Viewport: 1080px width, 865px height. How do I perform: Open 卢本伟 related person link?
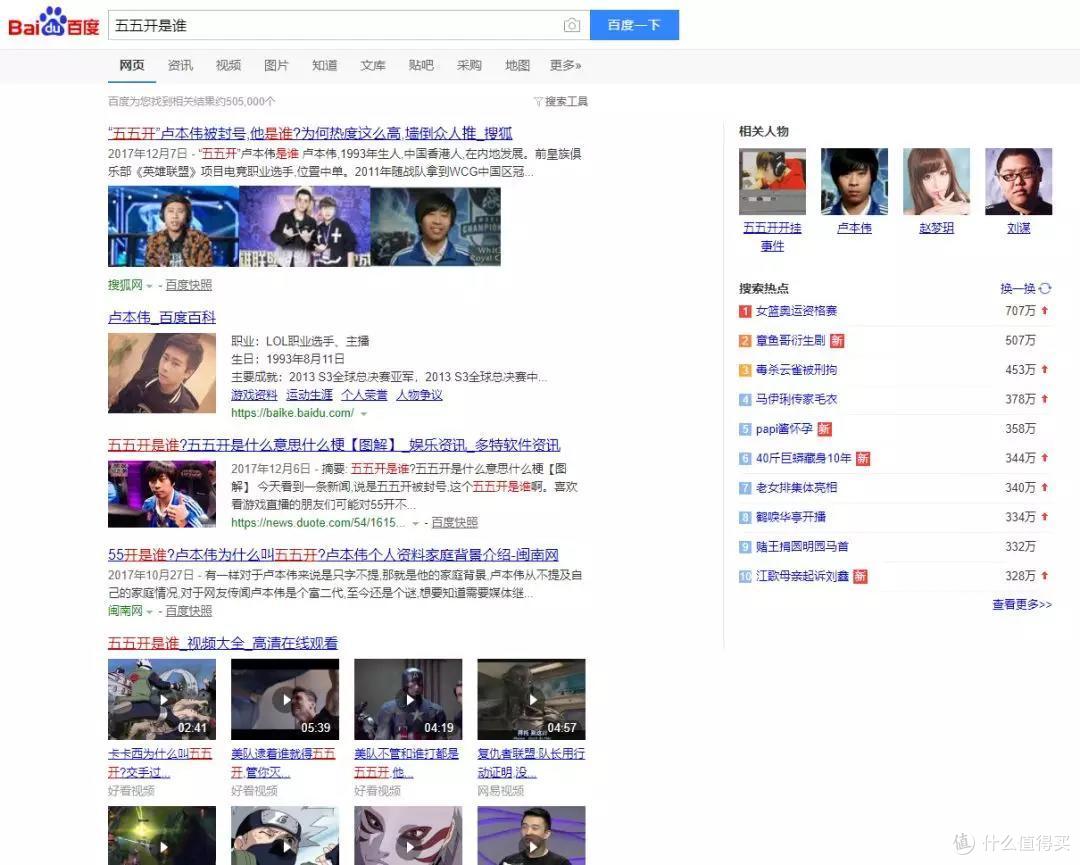(x=854, y=228)
